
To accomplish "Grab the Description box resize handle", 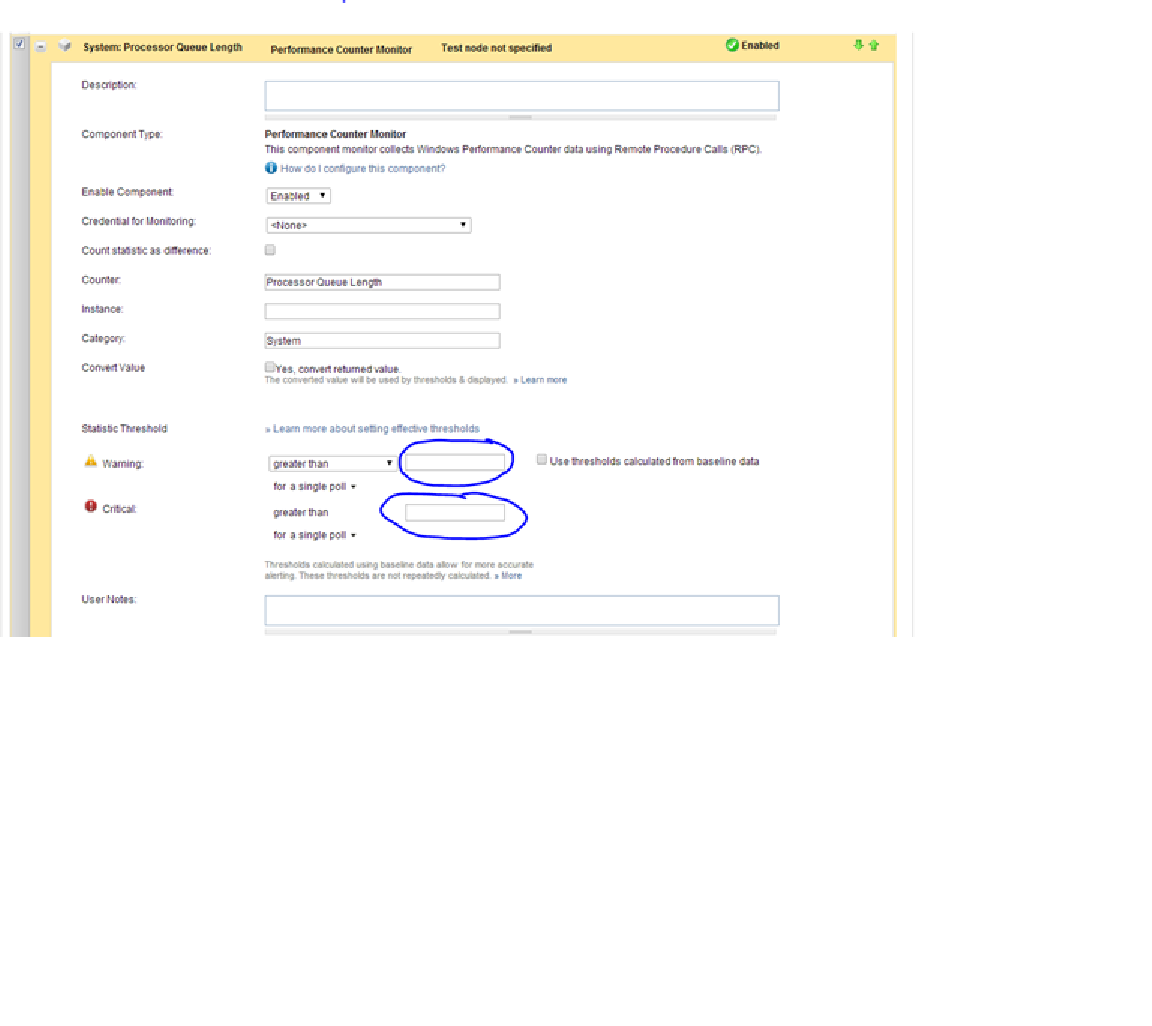I will pyautogui.click(x=520, y=117).
